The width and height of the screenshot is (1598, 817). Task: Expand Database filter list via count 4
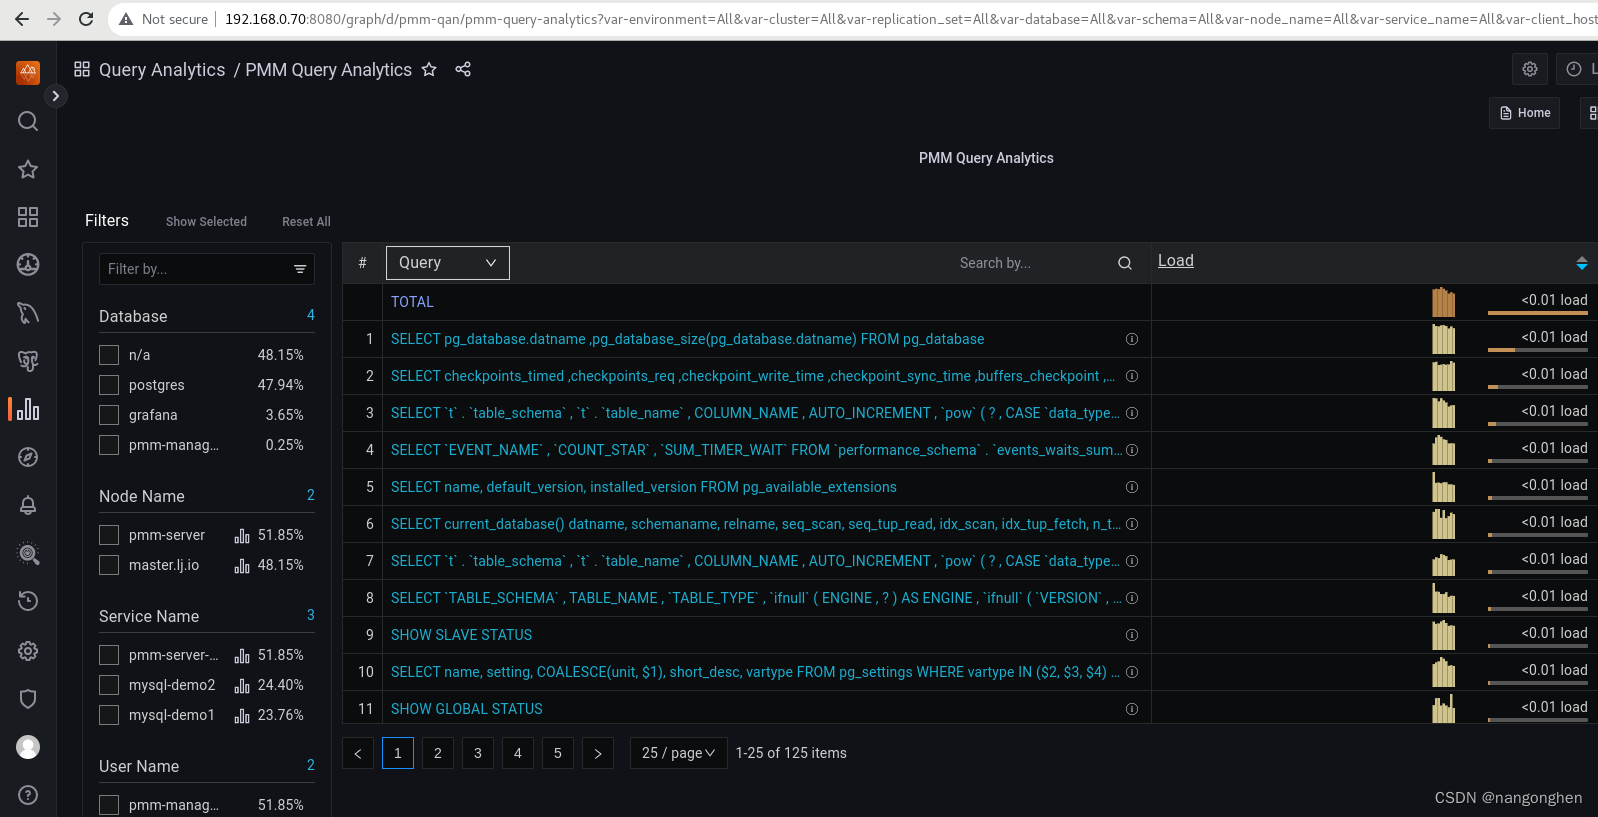(x=311, y=315)
